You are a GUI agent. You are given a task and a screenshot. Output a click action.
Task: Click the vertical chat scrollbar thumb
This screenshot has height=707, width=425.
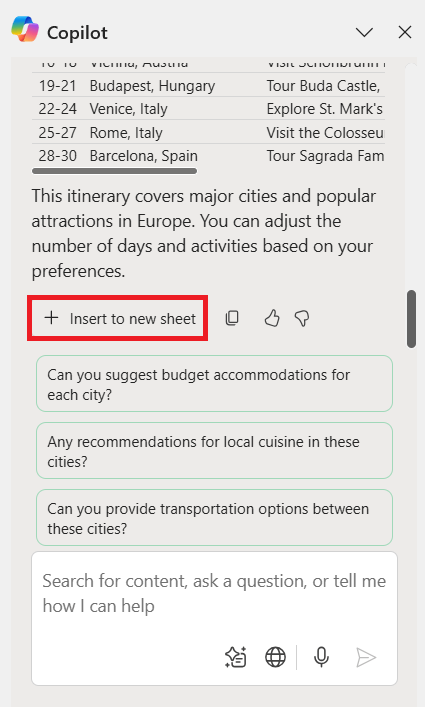pos(411,319)
